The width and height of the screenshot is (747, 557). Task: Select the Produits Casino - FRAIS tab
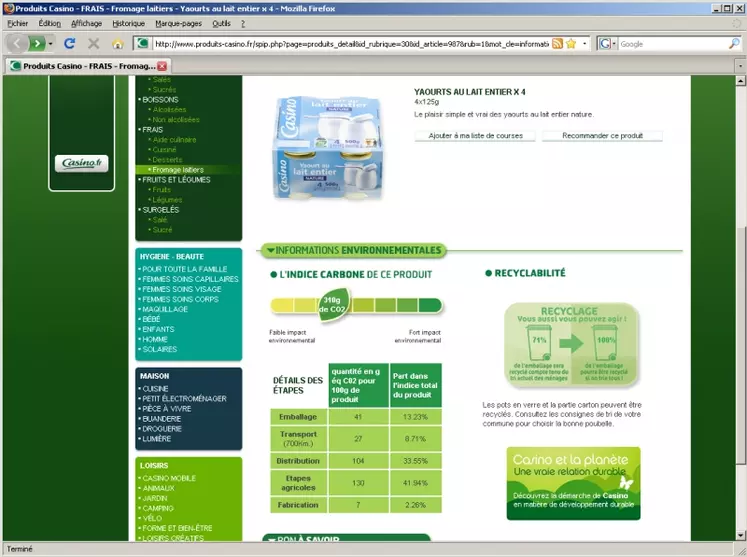(88, 66)
